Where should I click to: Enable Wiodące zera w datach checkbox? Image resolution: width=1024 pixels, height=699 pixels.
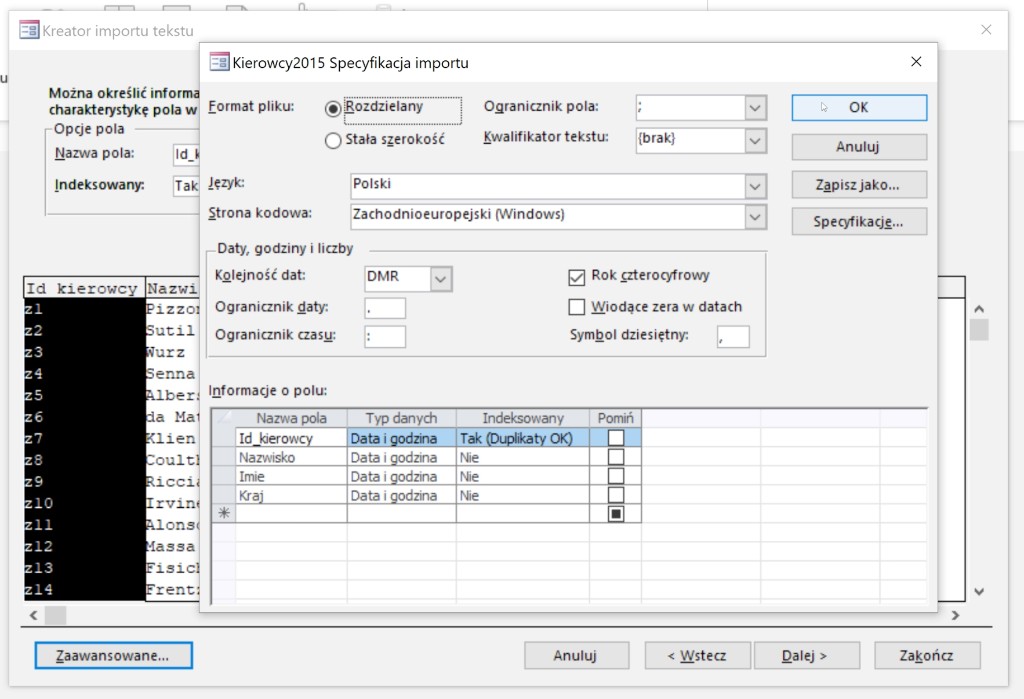click(576, 307)
